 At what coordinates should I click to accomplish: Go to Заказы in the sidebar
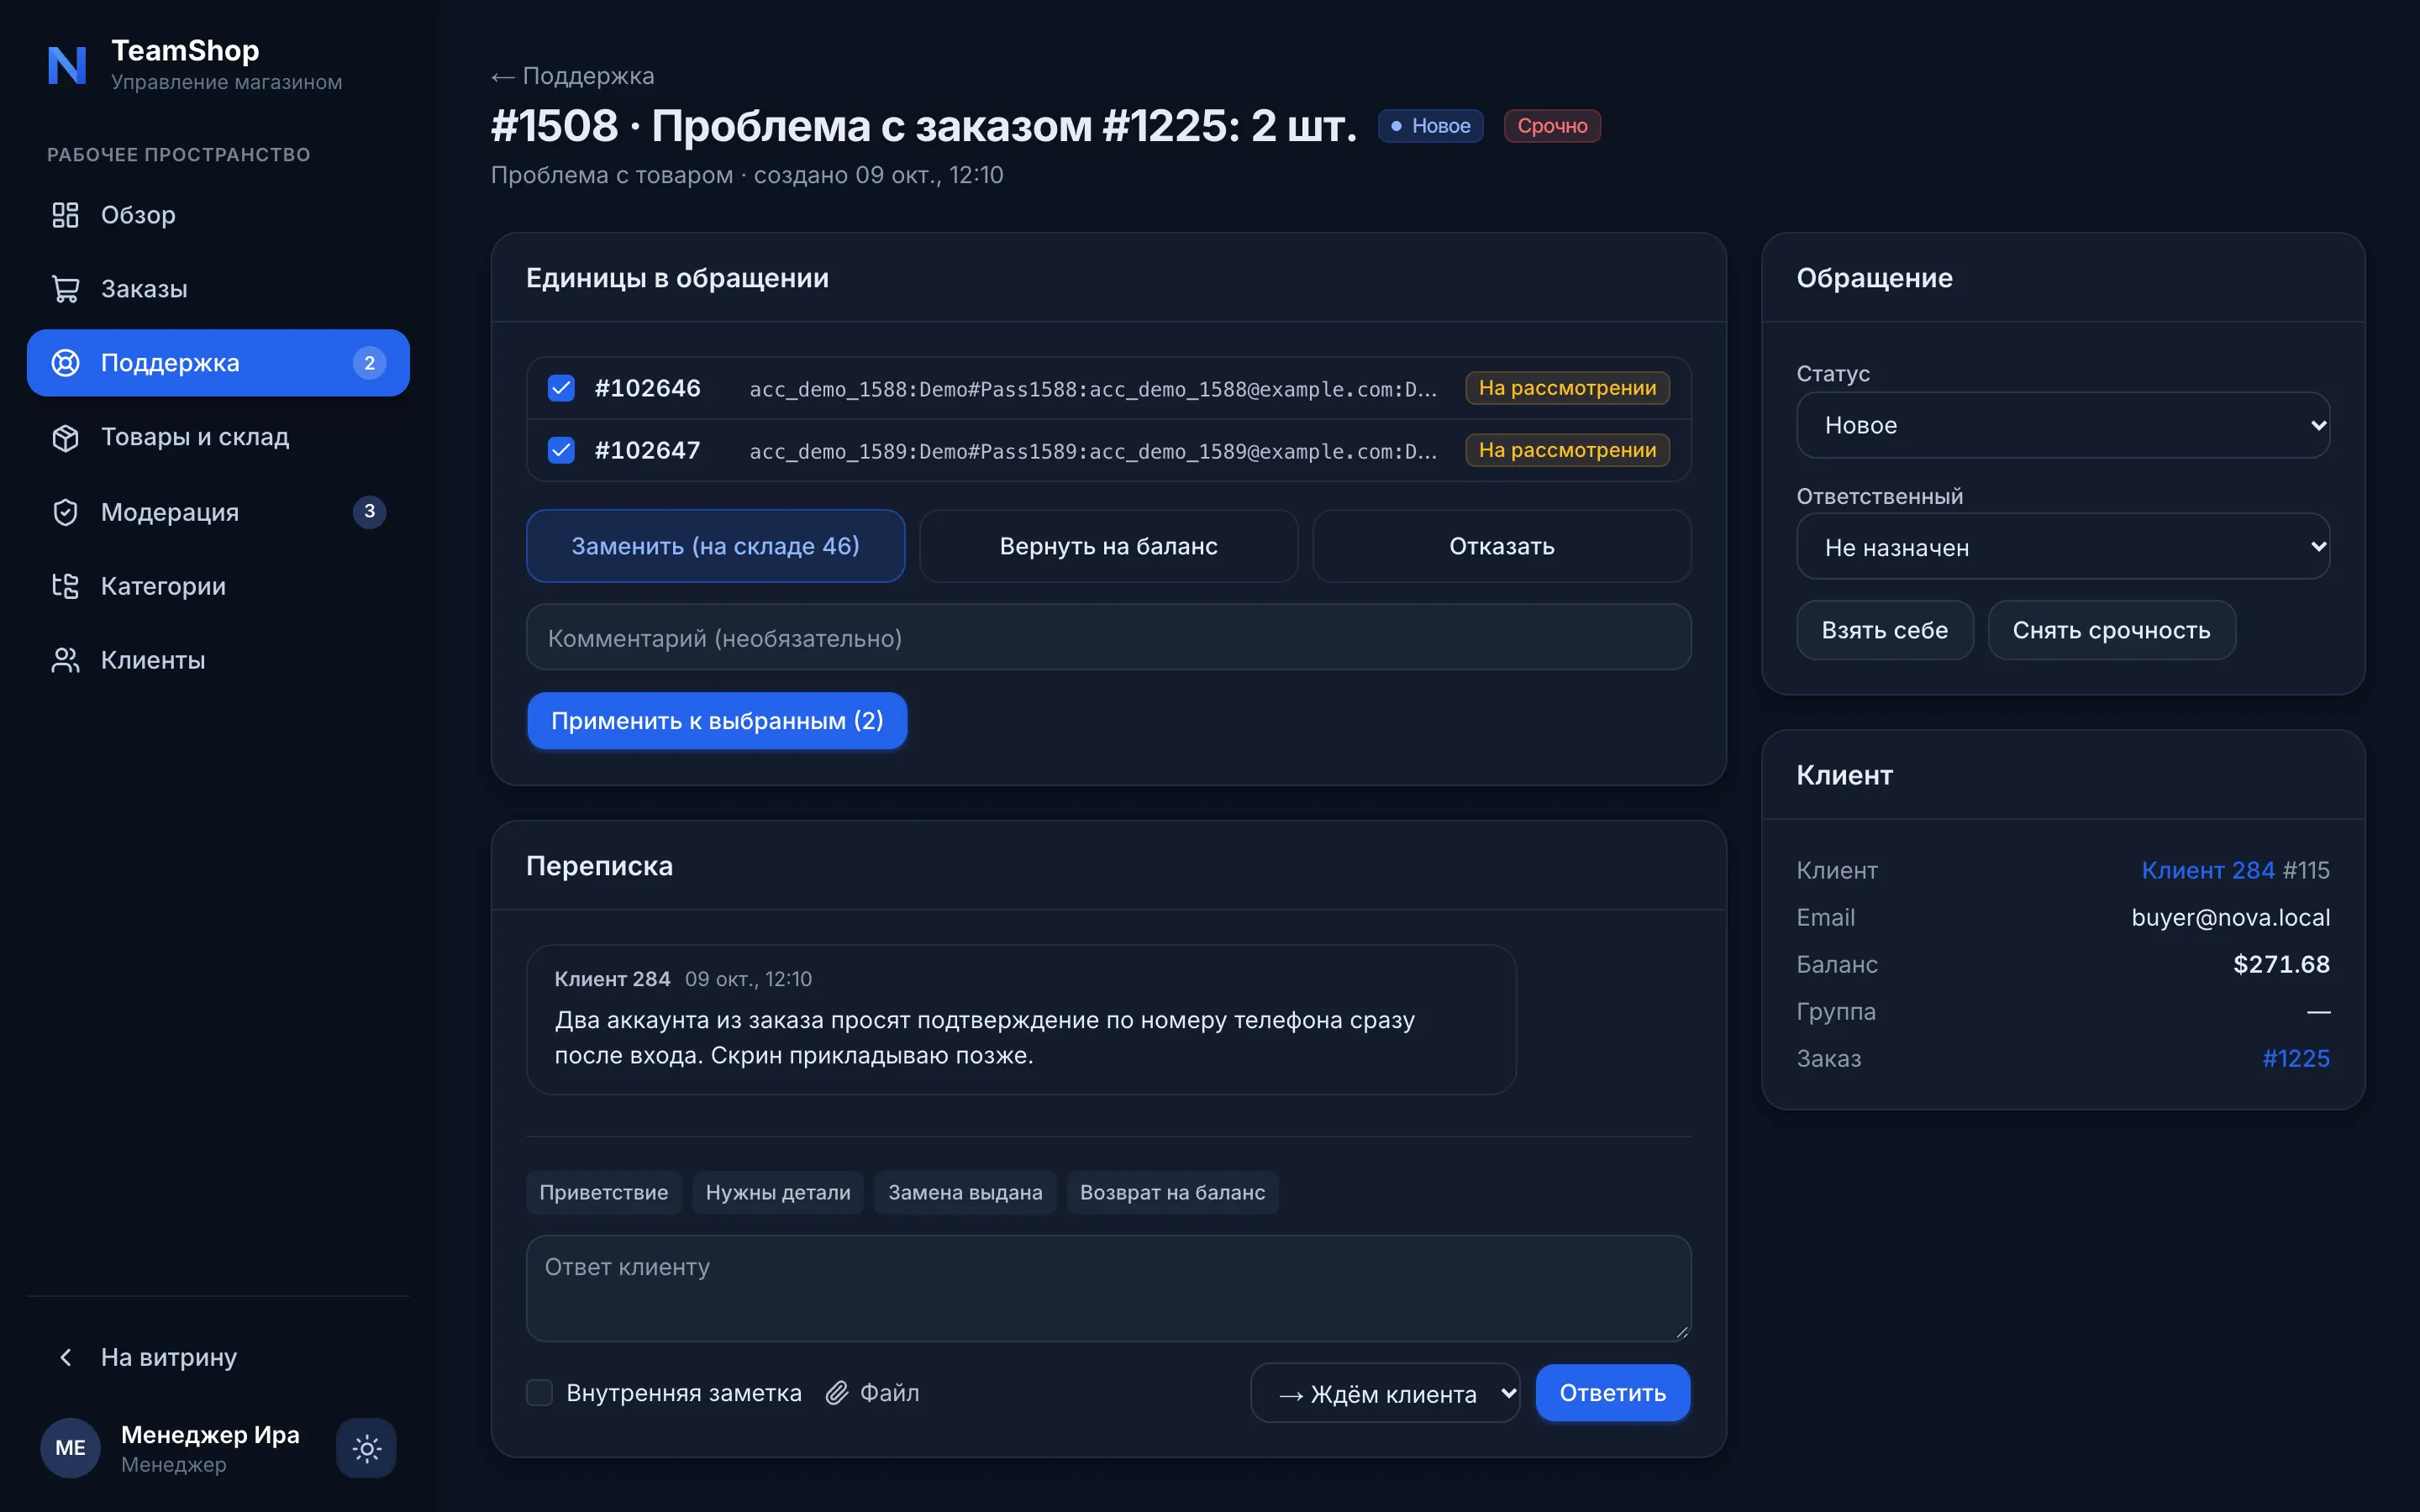click(218, 289)
